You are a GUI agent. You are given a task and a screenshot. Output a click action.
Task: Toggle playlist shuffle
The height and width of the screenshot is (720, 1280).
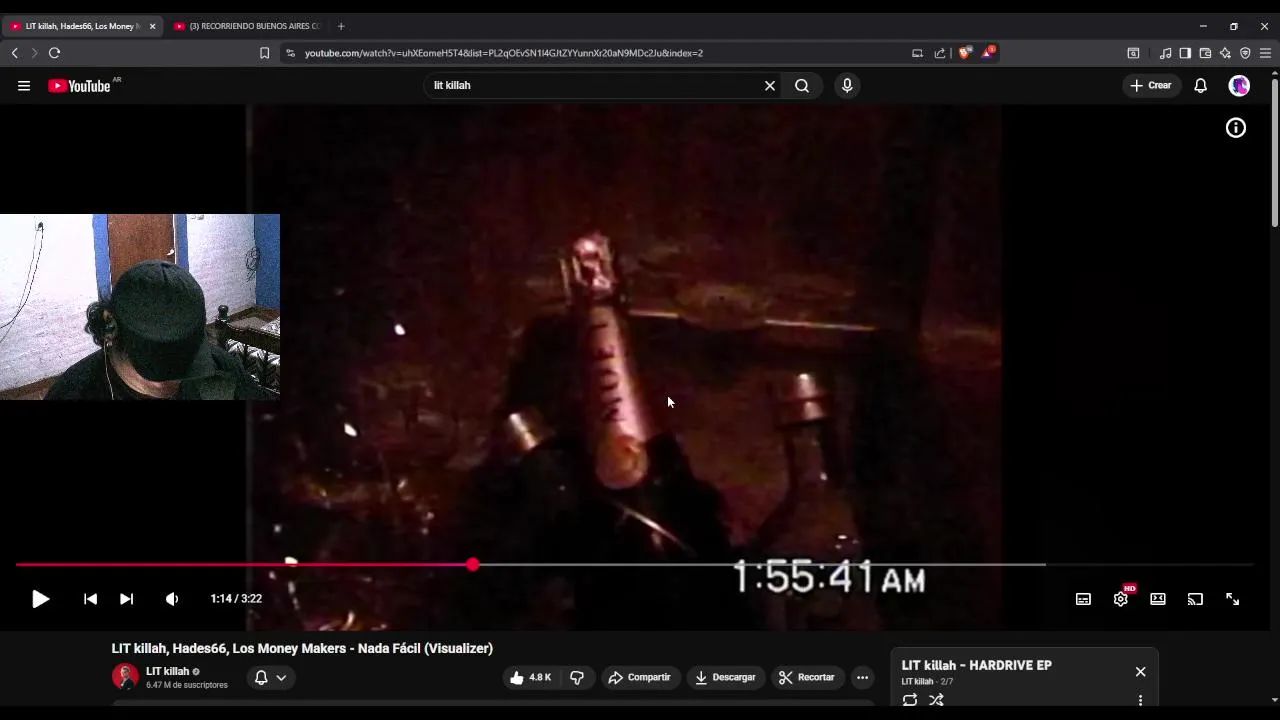click(936, 700)
